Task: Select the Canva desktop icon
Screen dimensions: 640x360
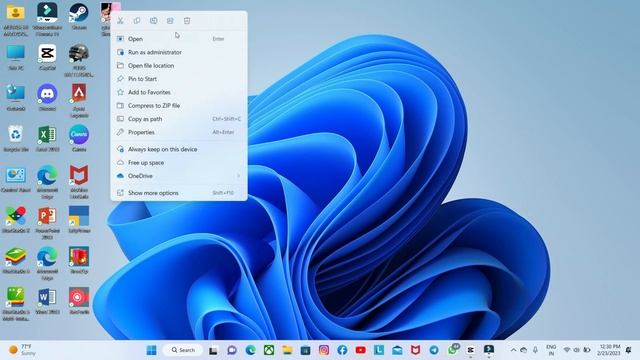Action: point(79,139)
